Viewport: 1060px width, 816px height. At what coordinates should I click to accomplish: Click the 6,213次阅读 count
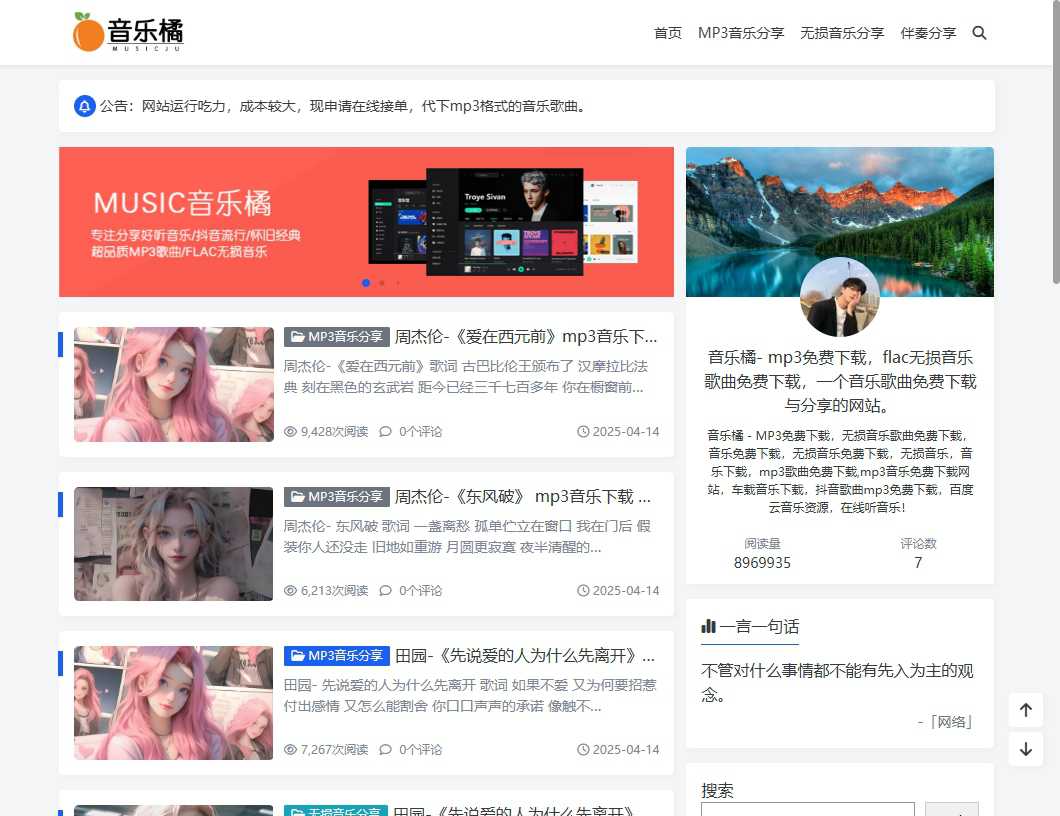[334, 590]
